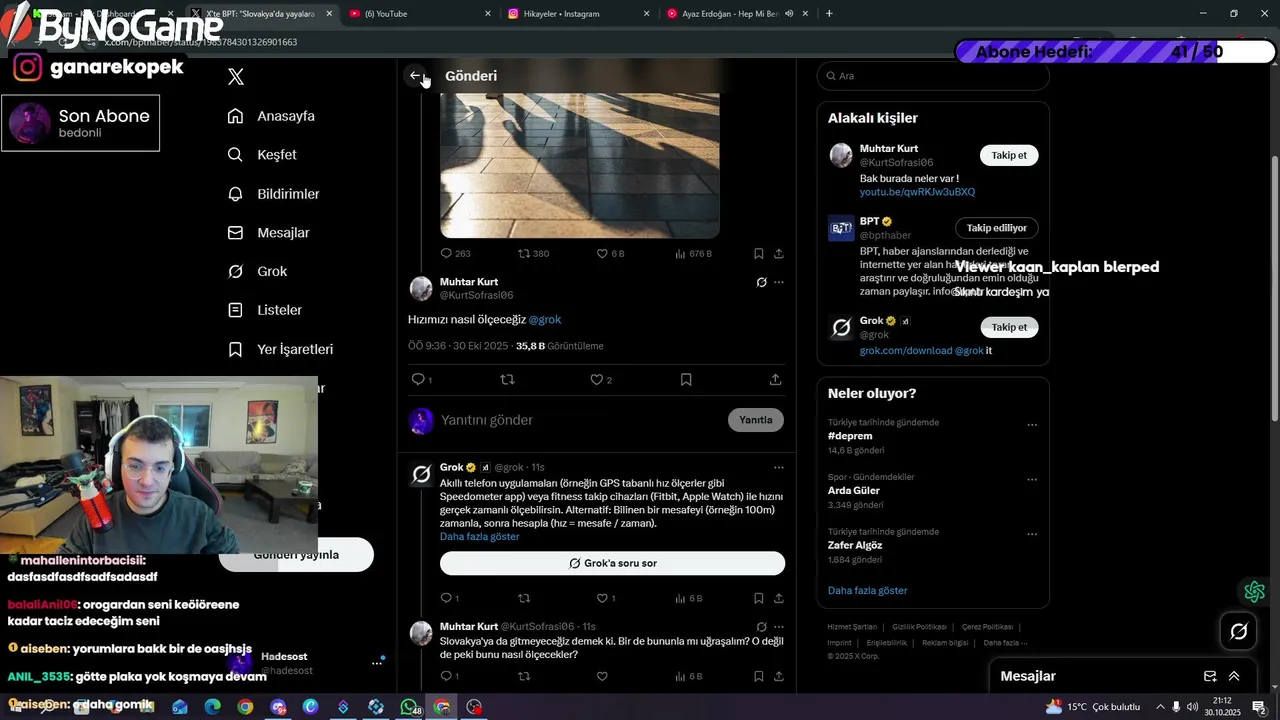The width and height of the screenshot is (1280, 720).
Task: Open Grok from the left sidebar
Action: (257, 271)
